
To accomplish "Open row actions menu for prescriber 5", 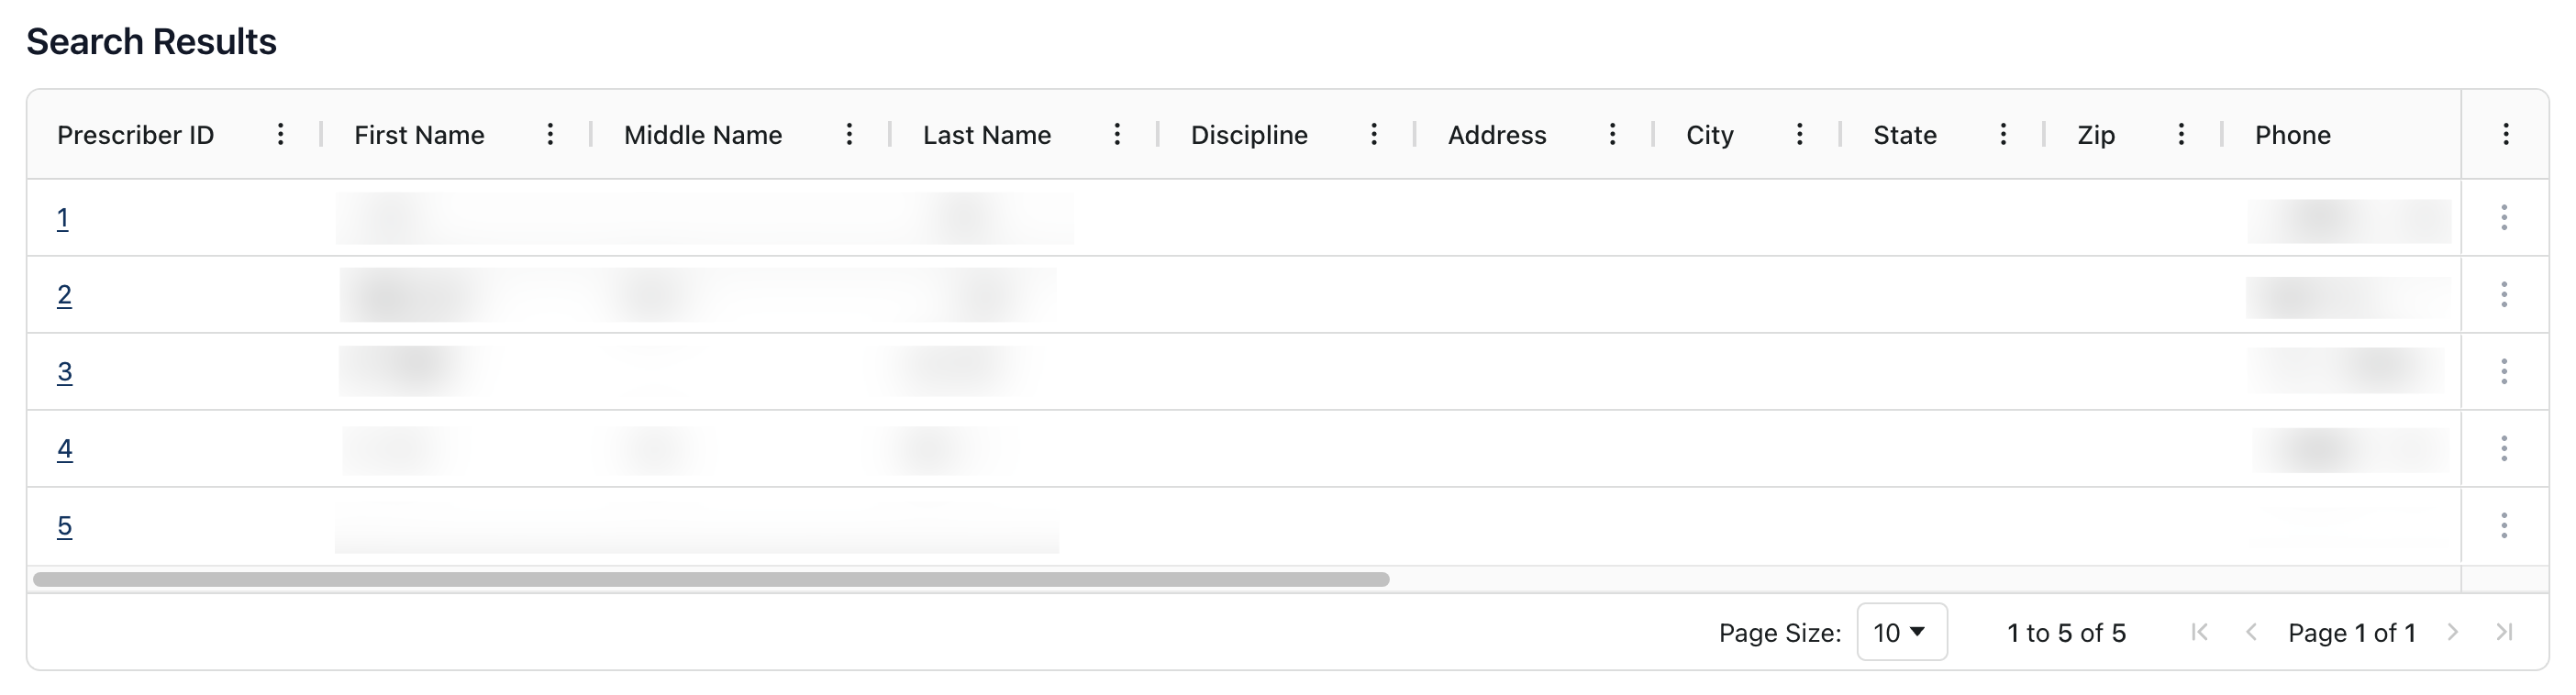I will (x=2504, y=525).
